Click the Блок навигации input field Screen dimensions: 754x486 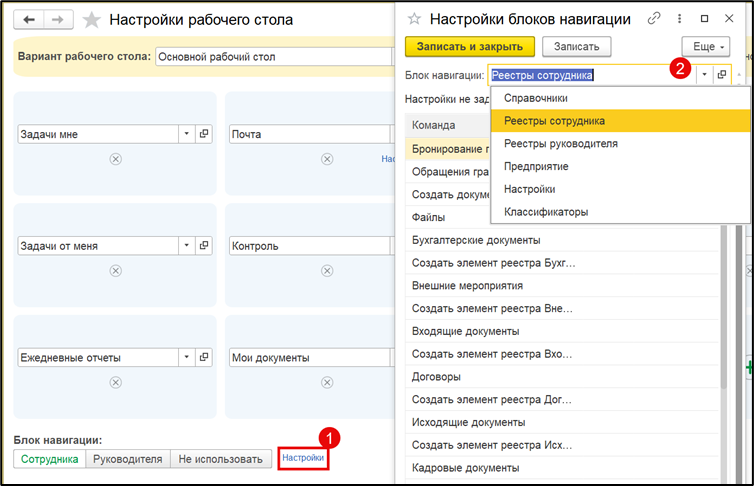[591, 75]
